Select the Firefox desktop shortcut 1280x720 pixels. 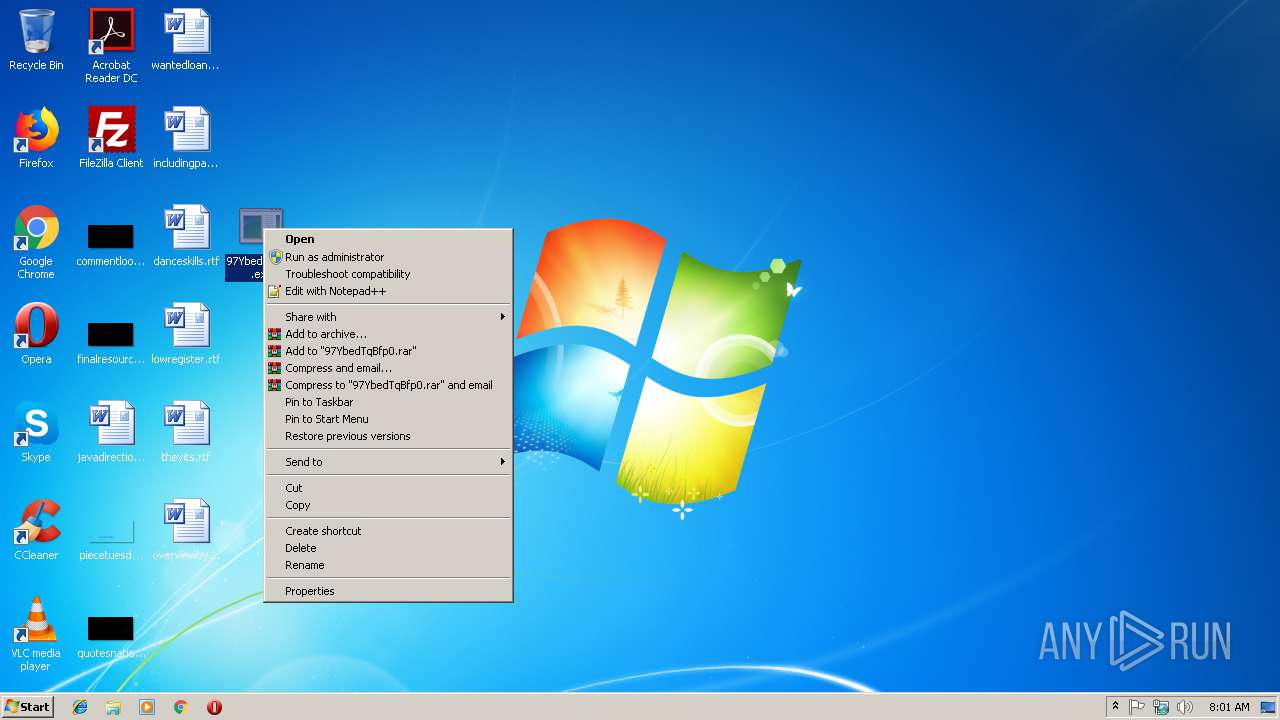coord(36,139)
